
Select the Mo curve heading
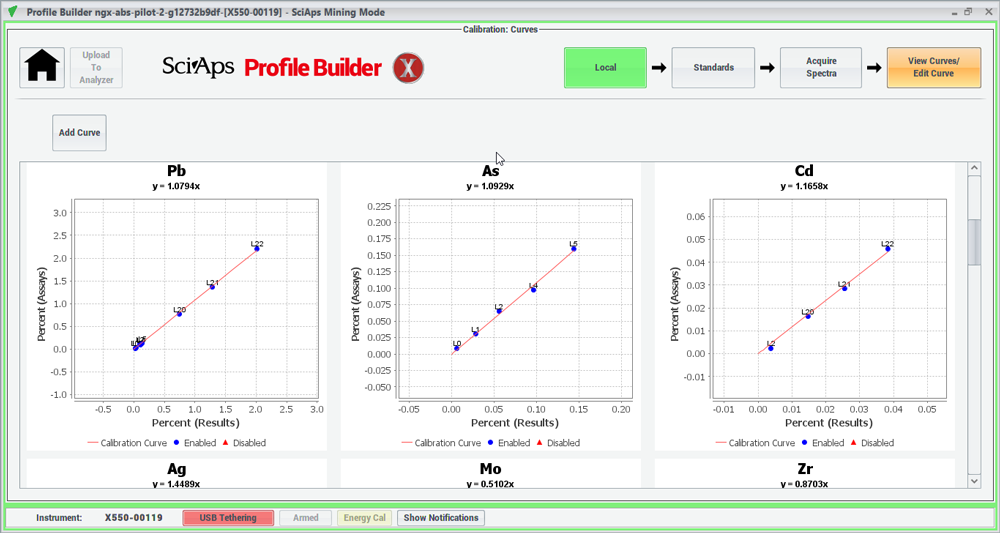pos(490,470)
